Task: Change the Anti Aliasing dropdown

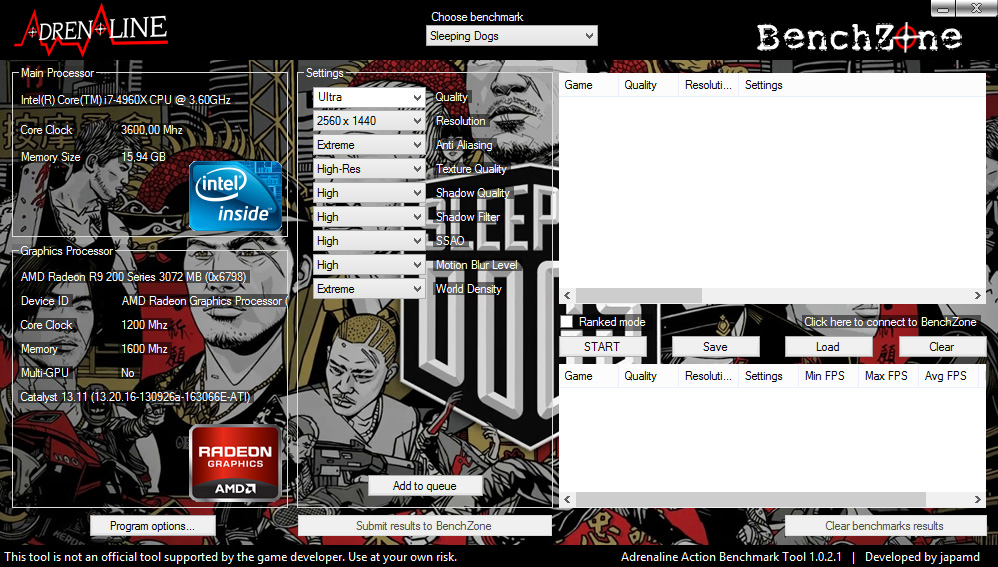Action: coord(369,145)
